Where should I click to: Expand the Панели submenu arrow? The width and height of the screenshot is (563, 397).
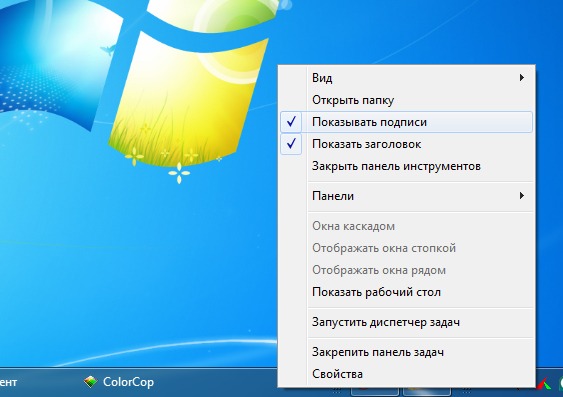tap(522, 196)
